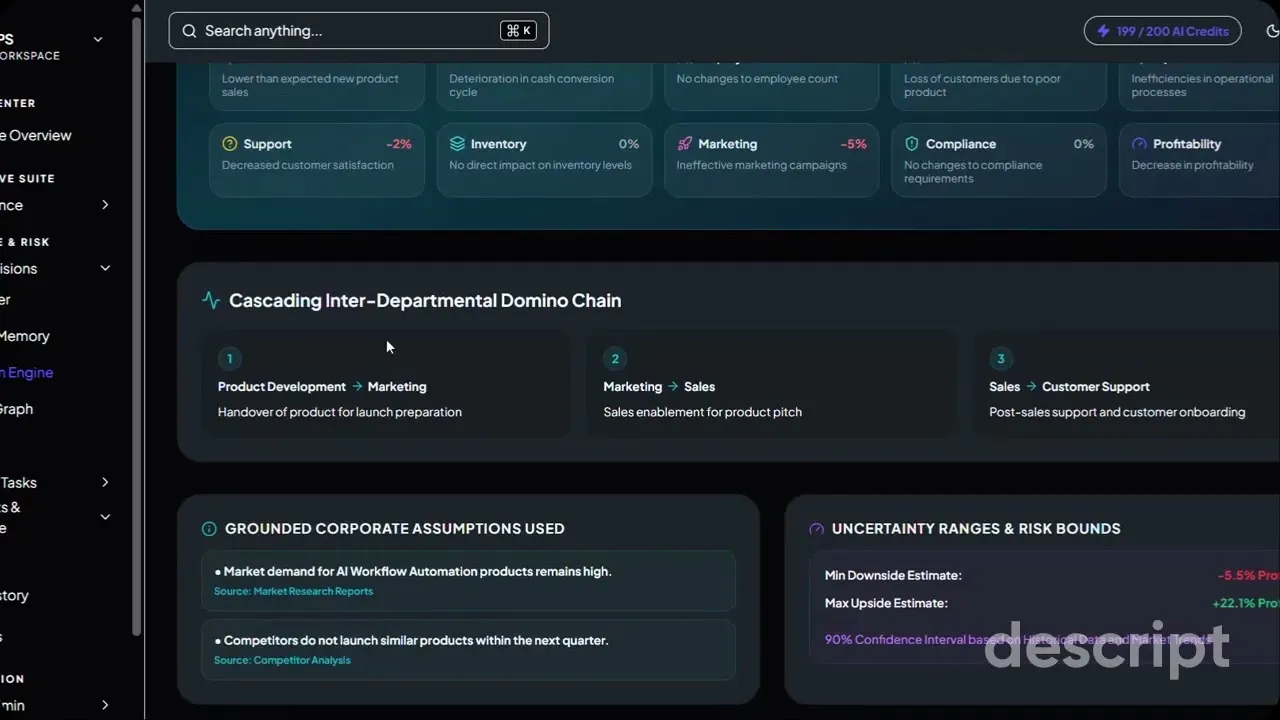Click the Profitability gauge icon

pyautogui.click(x=1139, y=144)
